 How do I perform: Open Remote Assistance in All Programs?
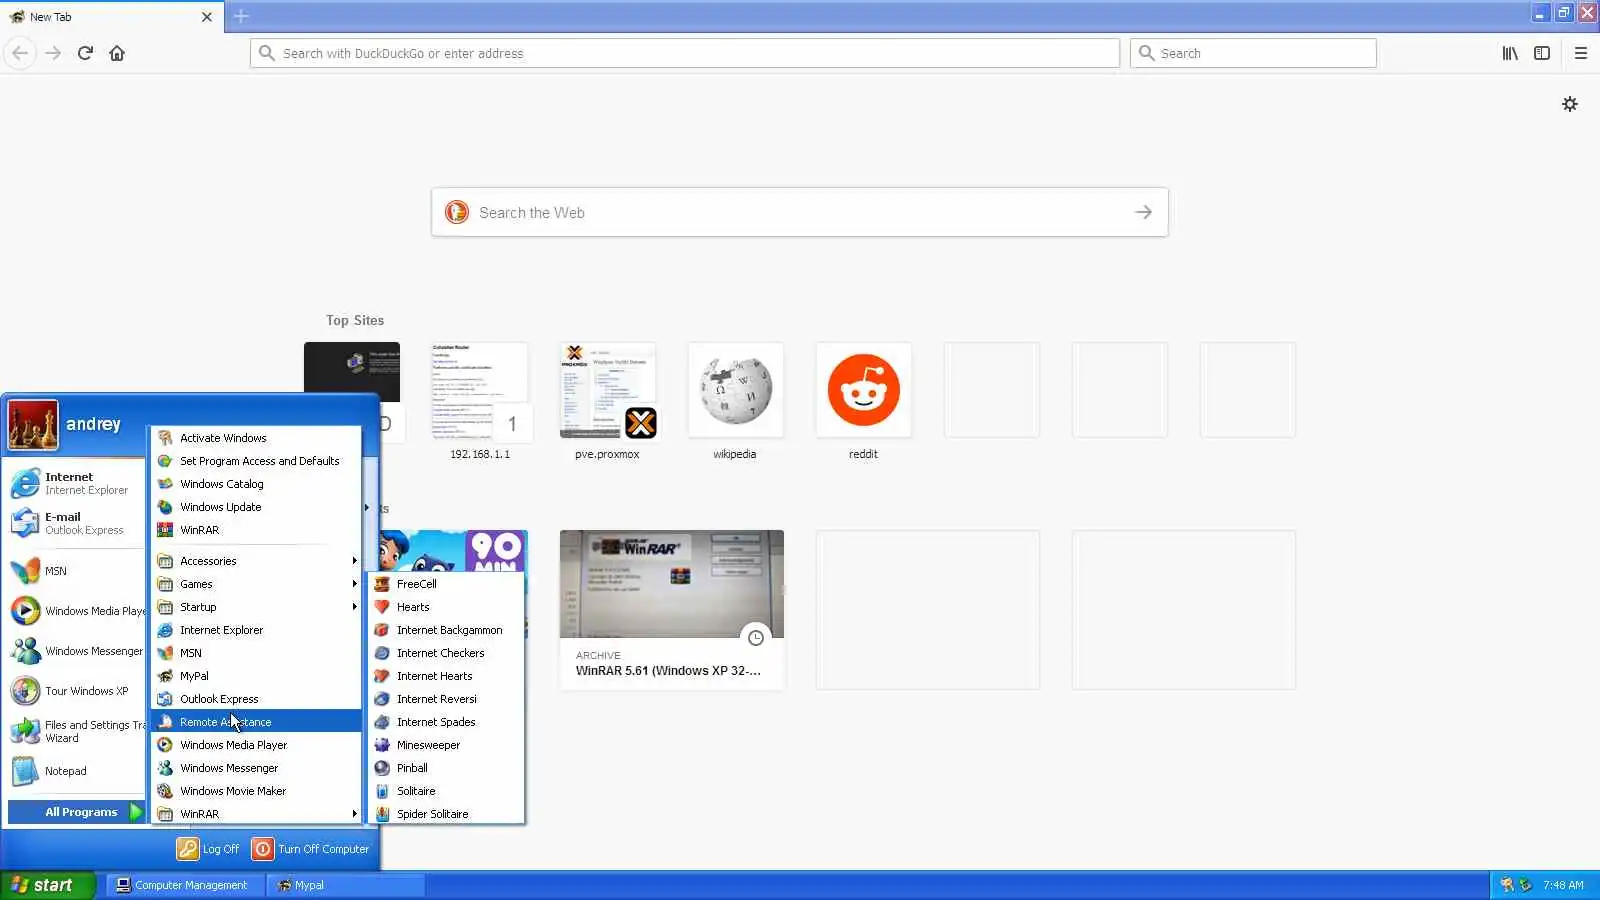pyautogui.click(x=256, y=722)
